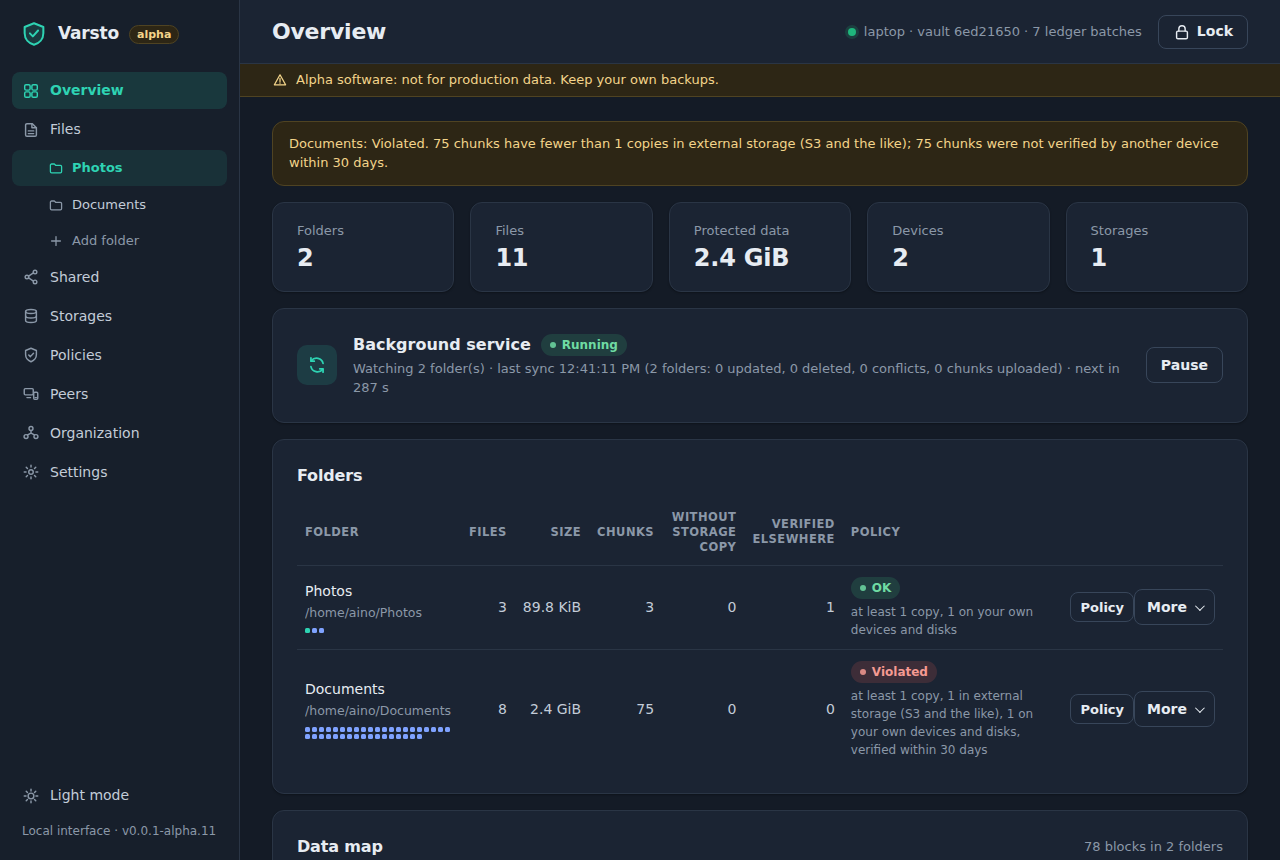Open Policy for the Photos folder
The width and height of the screenshot is (1280, 860).
pos(1102,607)
